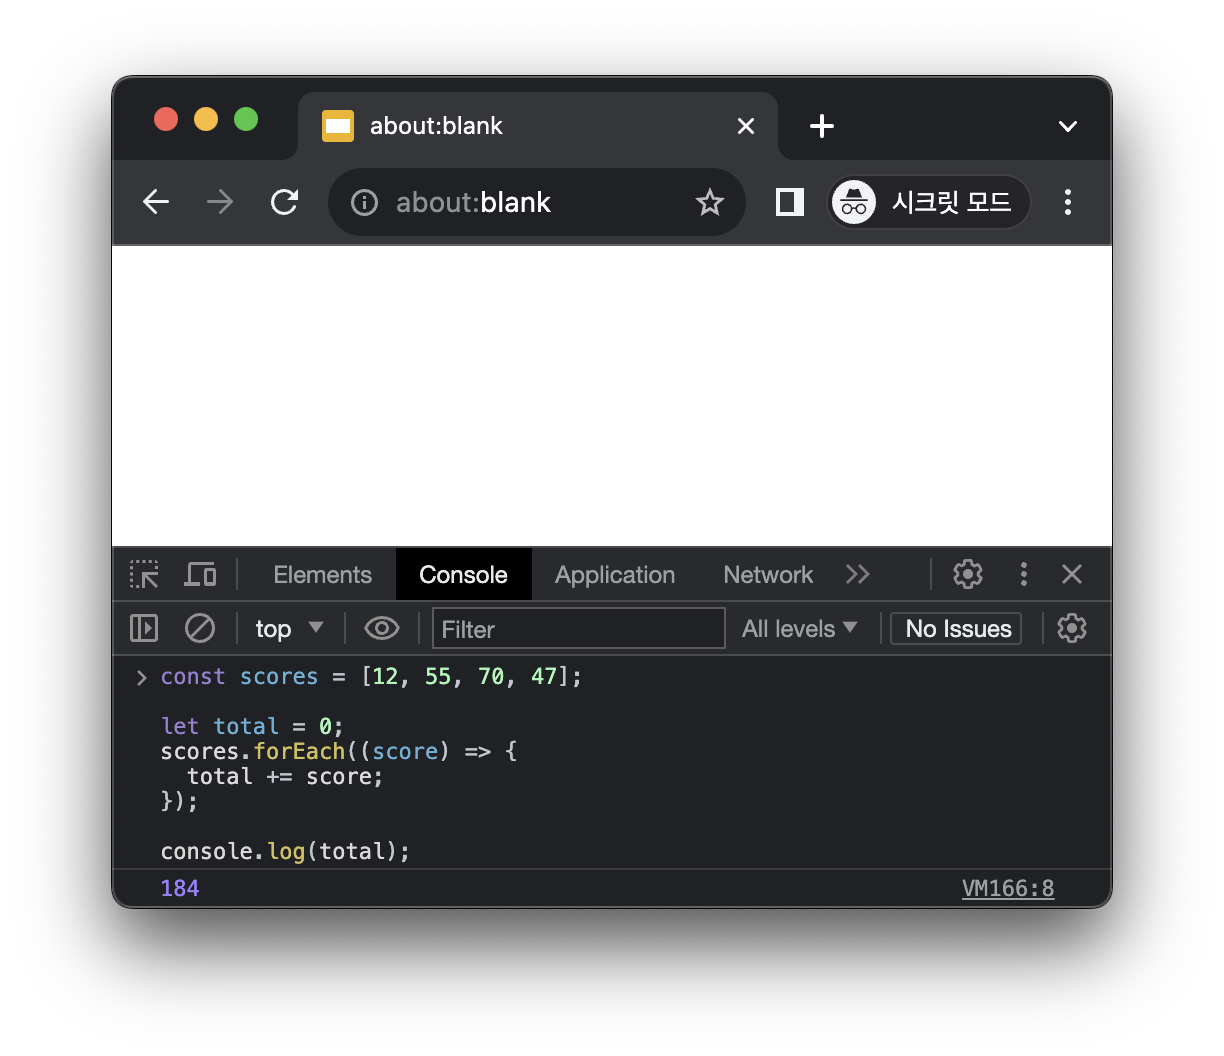This screenshot has width=1224, height=1056.
Task: Switch to the Network tab
Action: pyautogui.click(x=768, y=575)
